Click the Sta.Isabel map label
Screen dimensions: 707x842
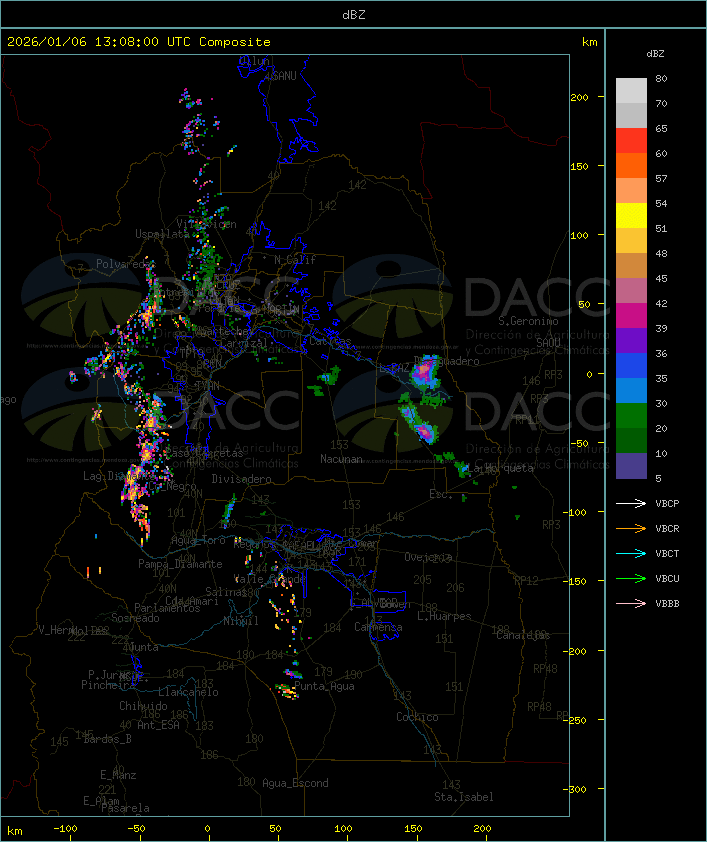[x=463, y=797]
